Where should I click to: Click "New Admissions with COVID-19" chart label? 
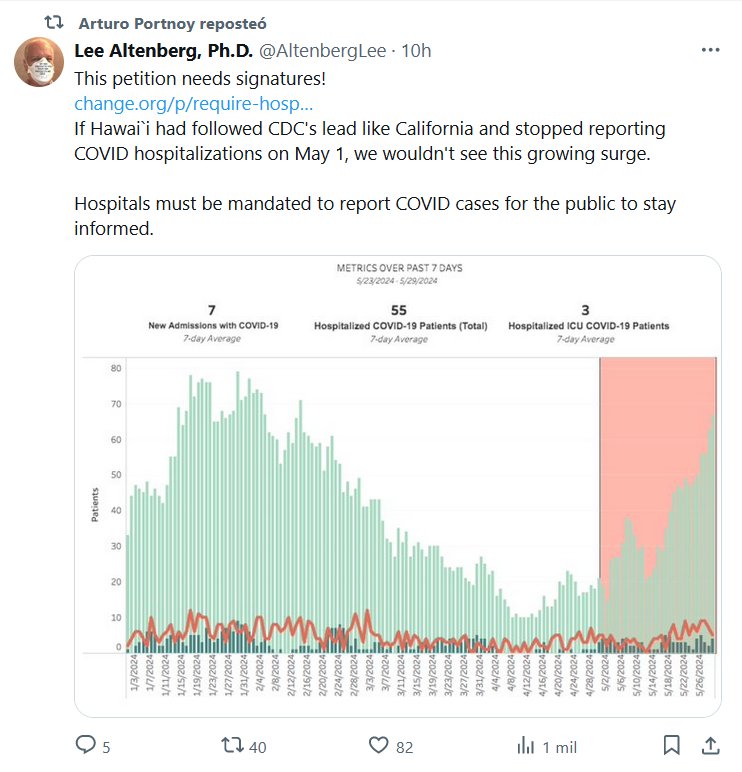pos(211,326)
